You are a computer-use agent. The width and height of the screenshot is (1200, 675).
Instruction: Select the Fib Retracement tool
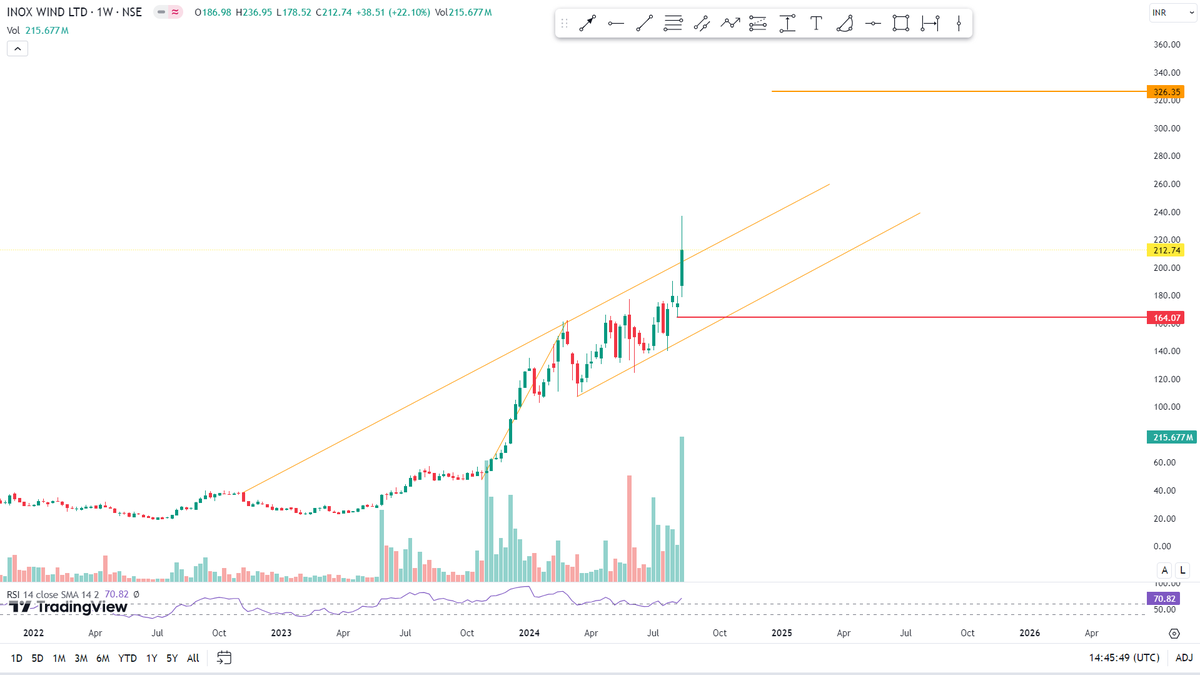click(758, 23)
